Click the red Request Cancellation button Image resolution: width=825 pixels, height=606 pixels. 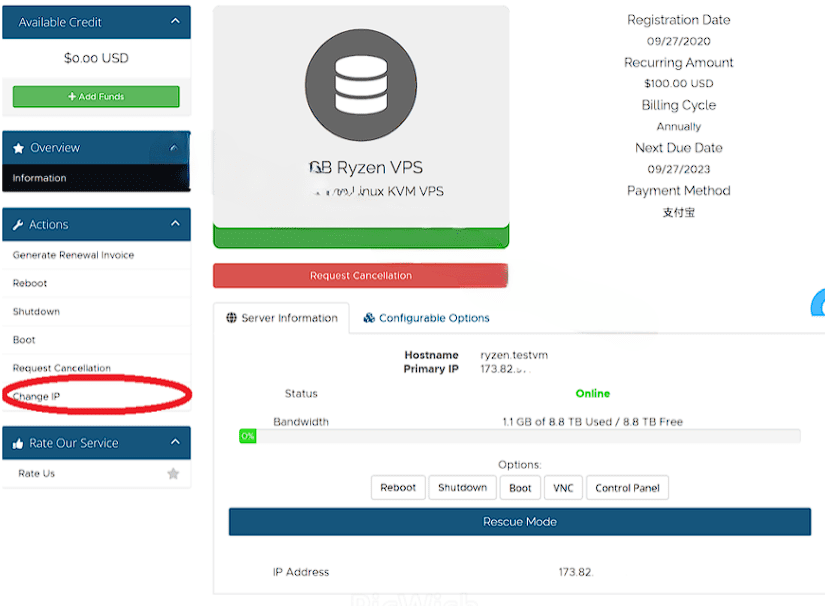coord(360,276)
